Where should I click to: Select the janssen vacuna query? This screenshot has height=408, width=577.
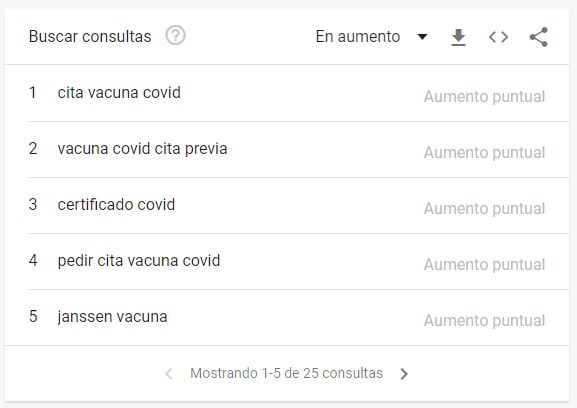click(x=112, y=317)
